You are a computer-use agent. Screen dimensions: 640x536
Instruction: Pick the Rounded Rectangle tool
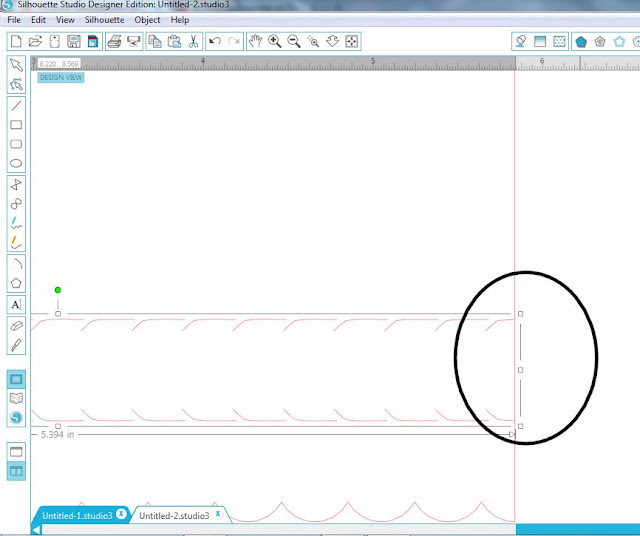pos(16,144)
